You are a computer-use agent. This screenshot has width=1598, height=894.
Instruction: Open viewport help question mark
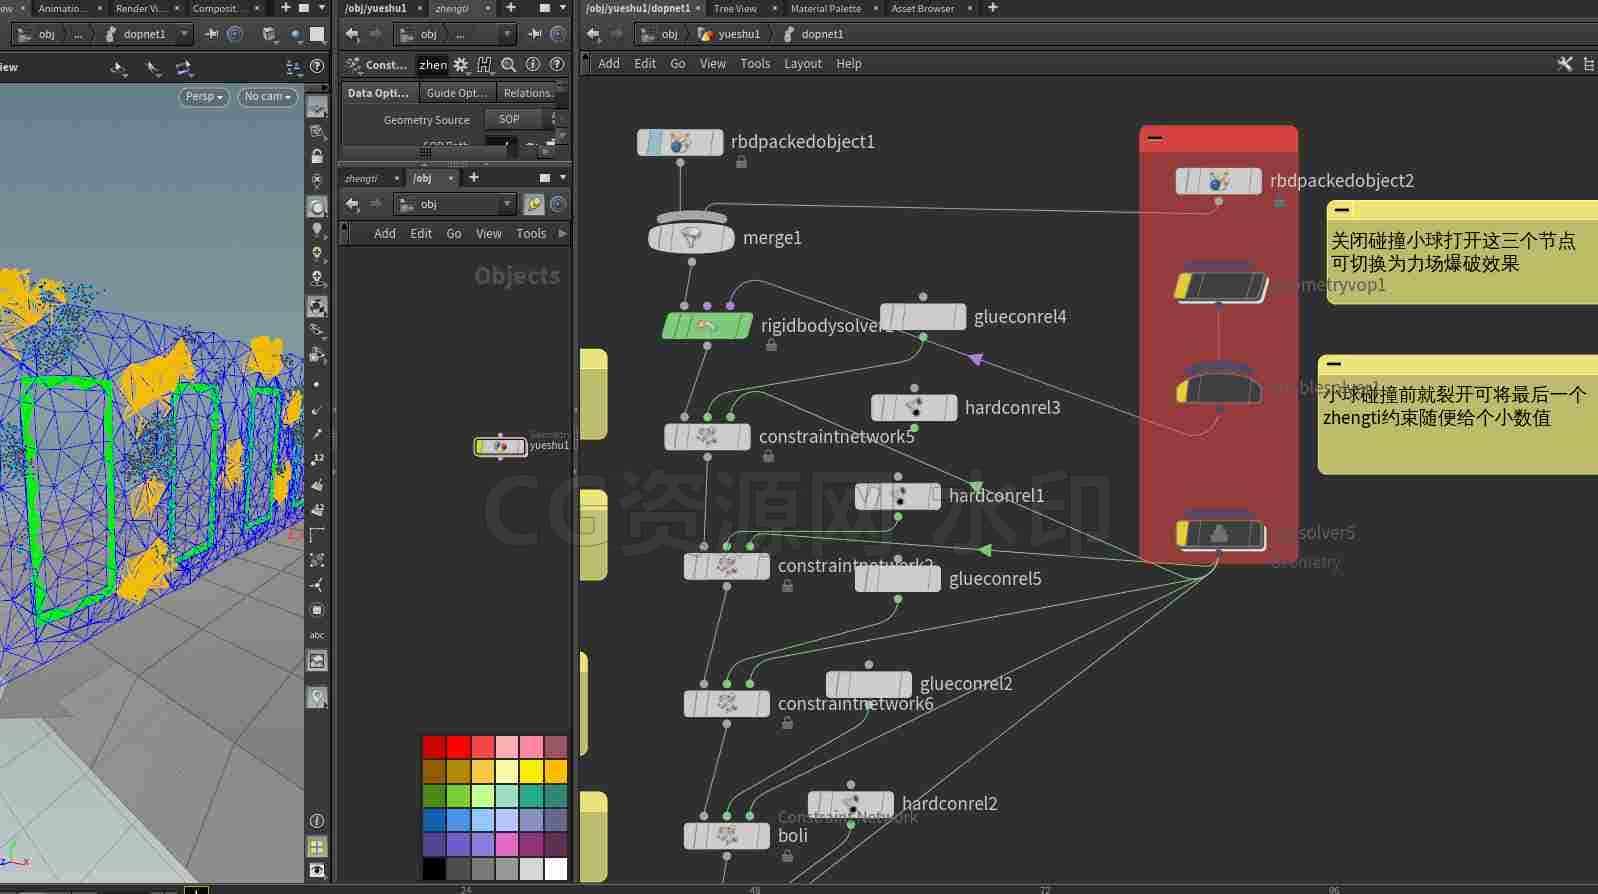[x=317, y=67]
